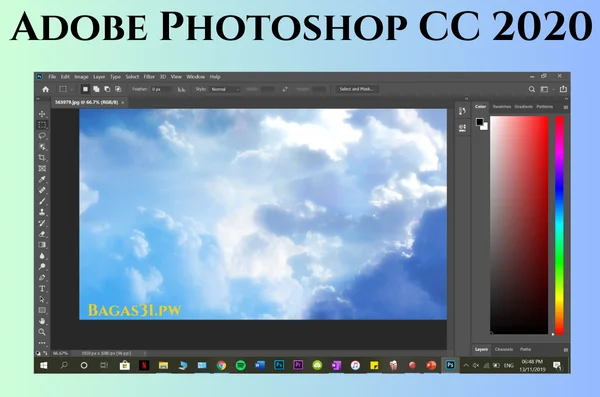This screenshot has height=397, width=600.
Task: Select the Path Selection tool
Action: click(42, 299)
